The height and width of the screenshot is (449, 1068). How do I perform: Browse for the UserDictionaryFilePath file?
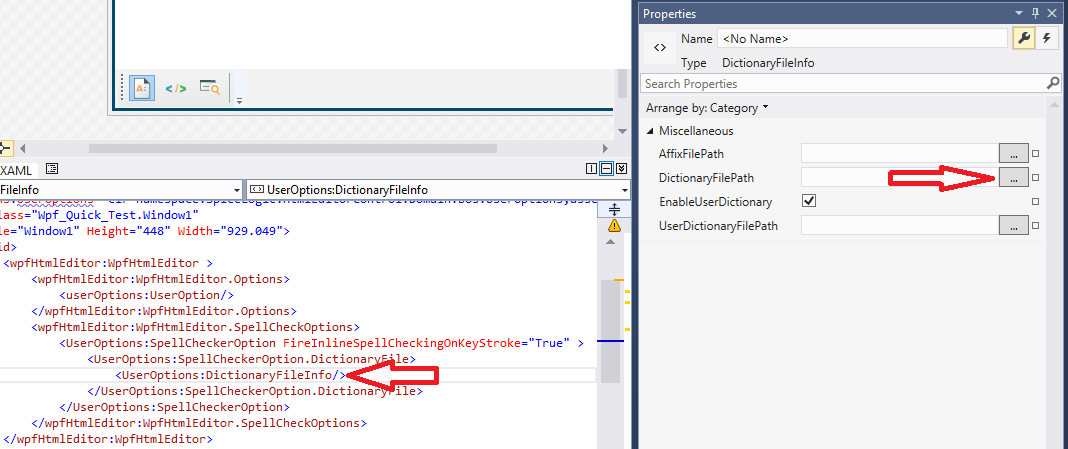point(1013,226)
